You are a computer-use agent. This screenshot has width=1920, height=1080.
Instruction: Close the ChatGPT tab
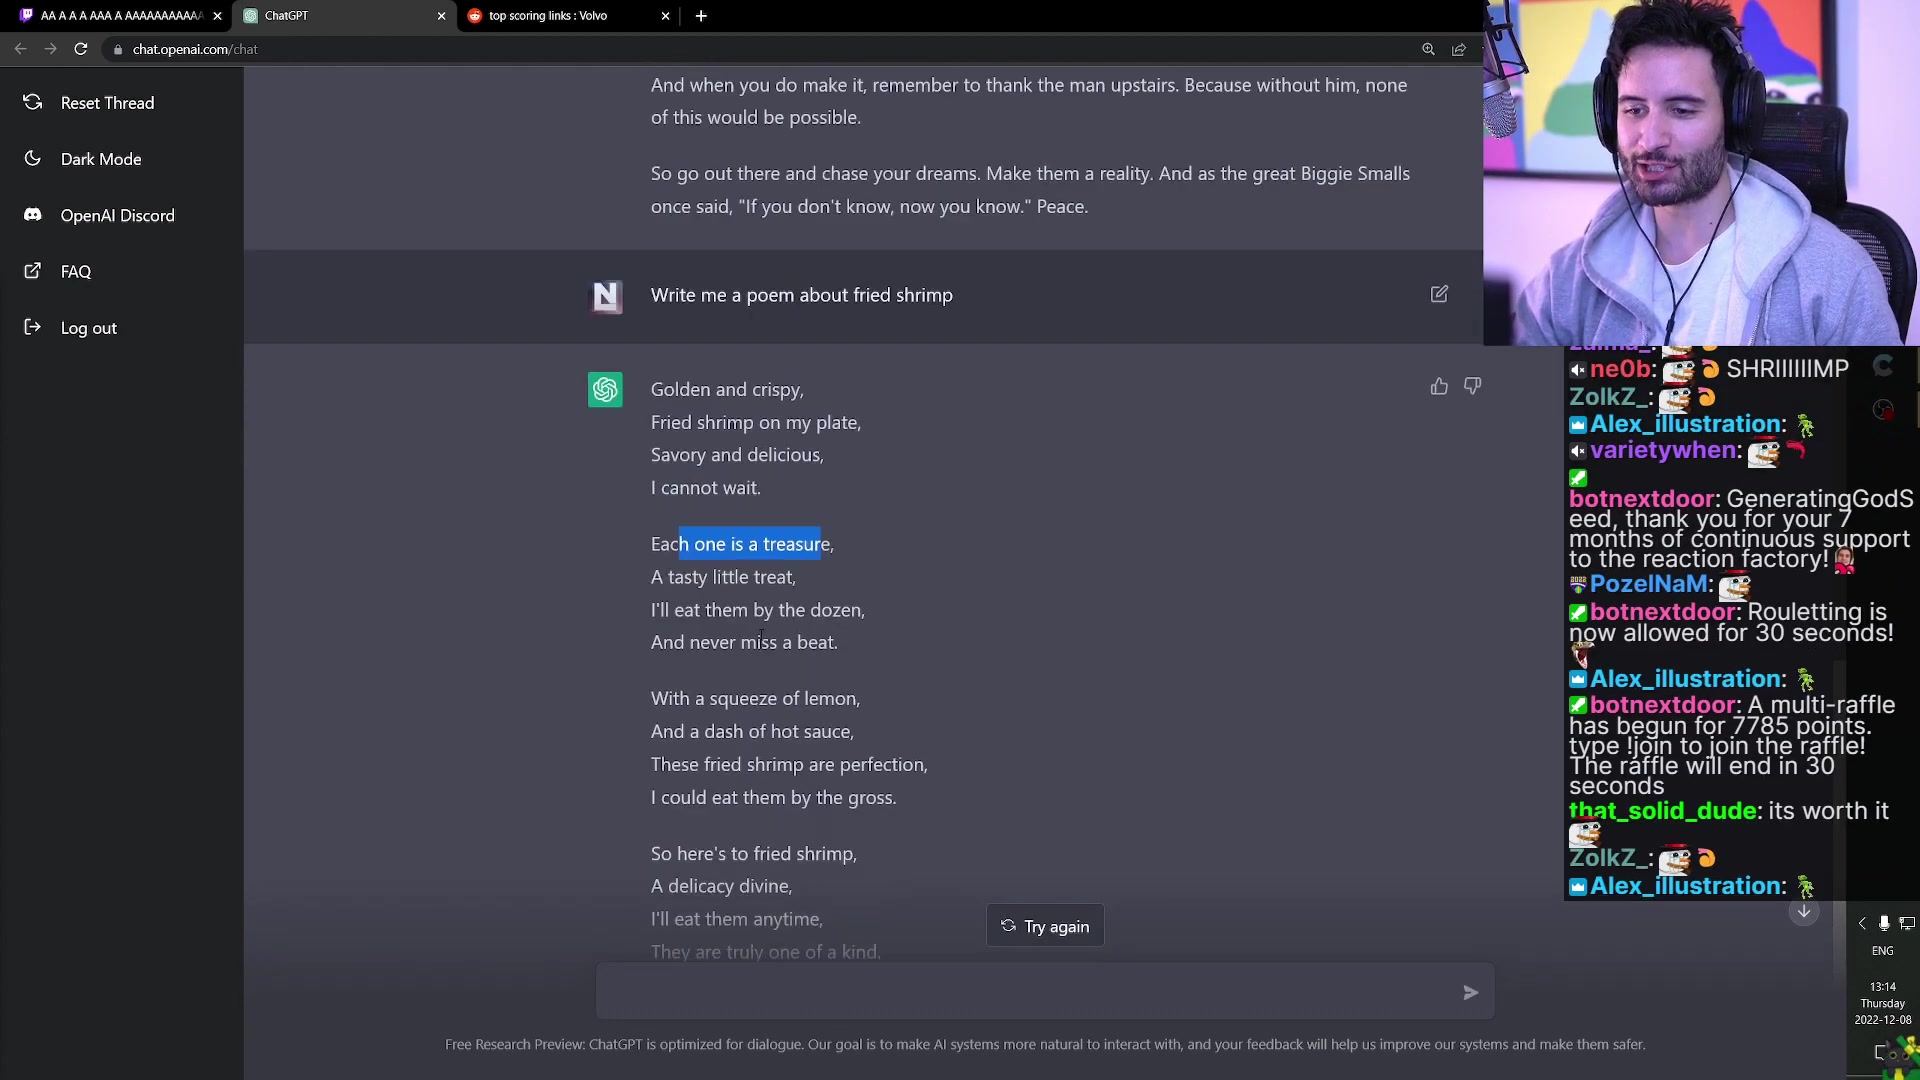pyautogui.click(x=441, y=16)
